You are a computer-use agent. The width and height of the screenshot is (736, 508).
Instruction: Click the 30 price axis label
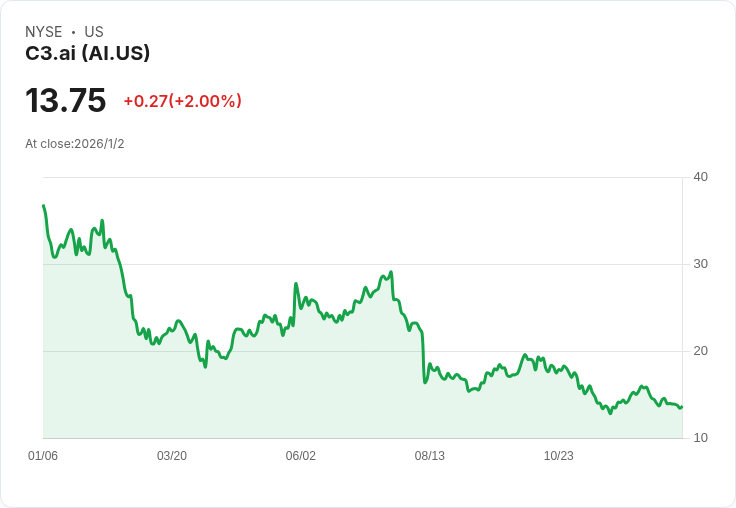(701, 264)
